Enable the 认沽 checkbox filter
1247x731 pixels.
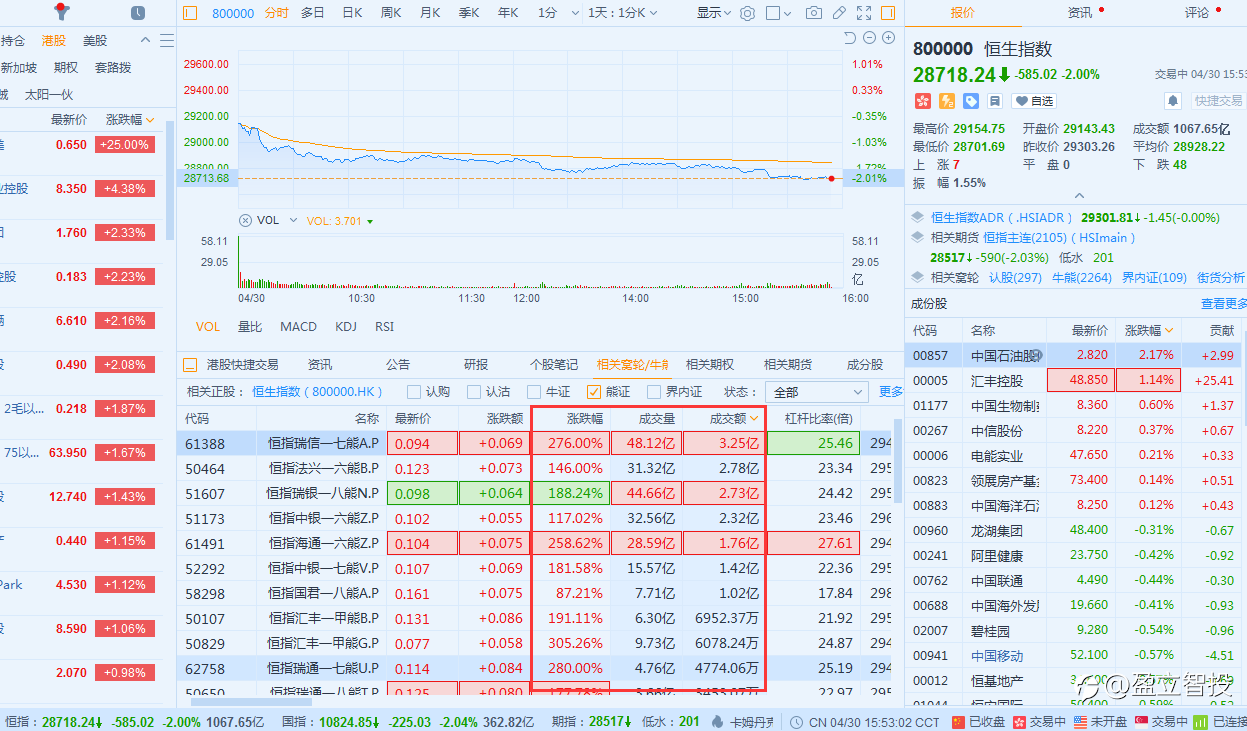[x=474, y=392]
